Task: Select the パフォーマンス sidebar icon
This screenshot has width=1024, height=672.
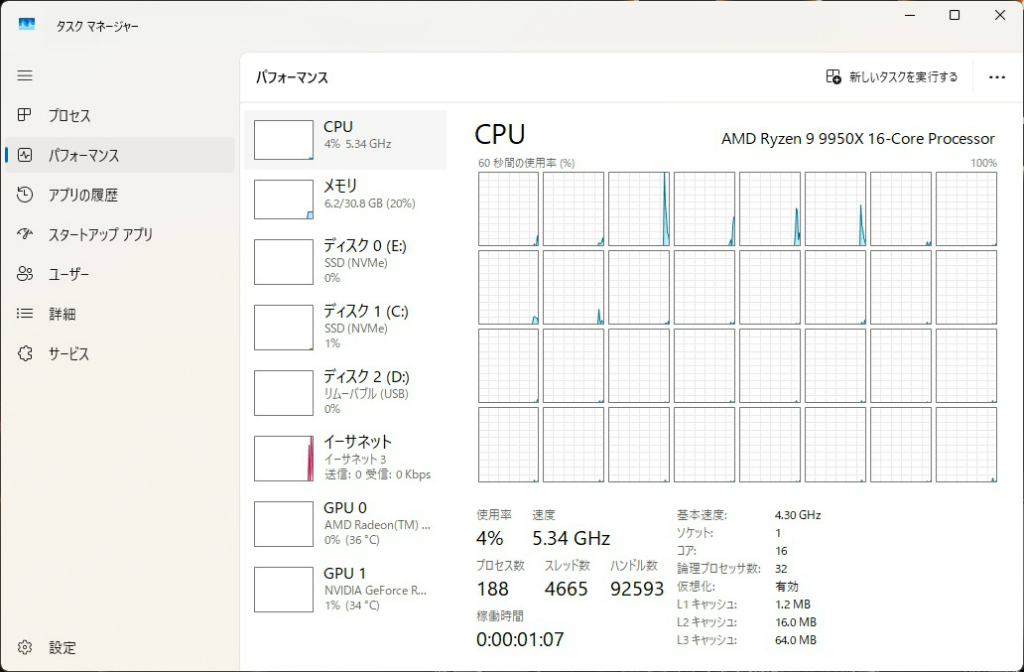Action: [25, 155]
